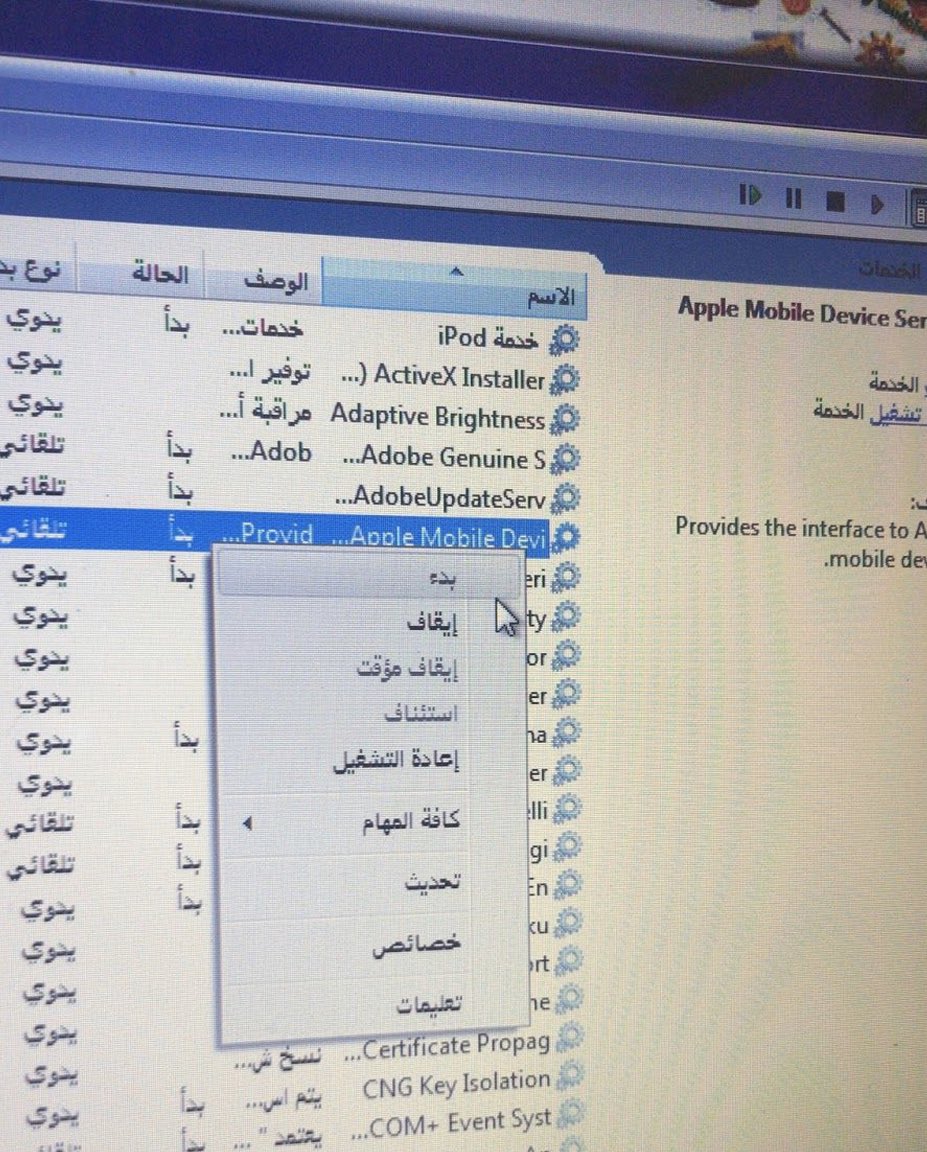Image resolution: width=927 pixels, height=1152 pixels.
Task: Open كافة المهام (All Tasks) submenu
Action: tap(410, 821)
